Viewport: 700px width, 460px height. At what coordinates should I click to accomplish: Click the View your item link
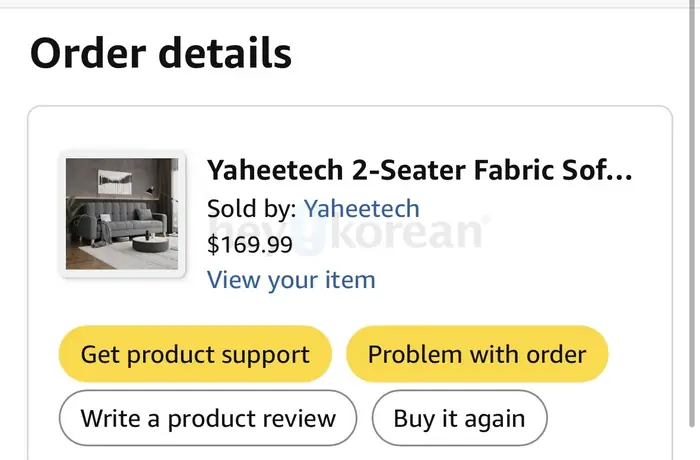pos(291,280)
